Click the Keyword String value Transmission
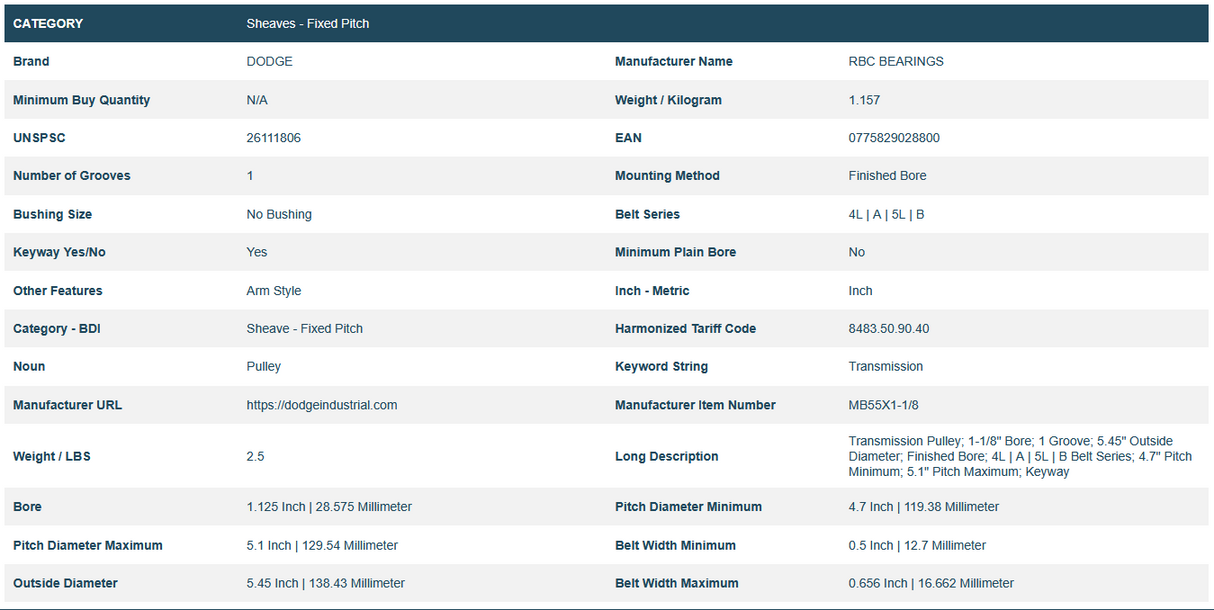This screenshot has height=610, width=1214. (x=885, y=367)
